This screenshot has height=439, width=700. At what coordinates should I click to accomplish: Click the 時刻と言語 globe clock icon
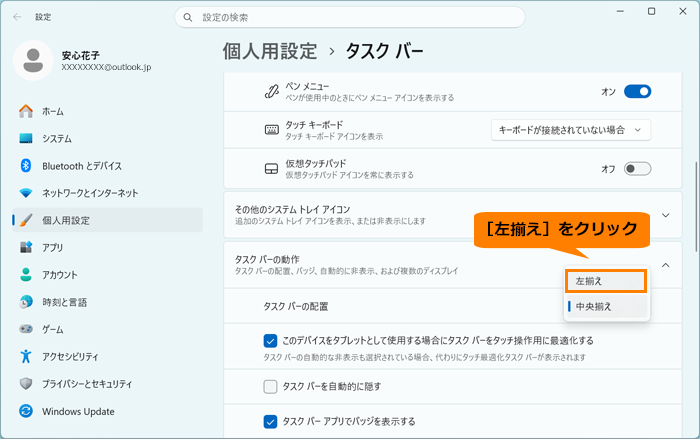(x=26, y=302)
